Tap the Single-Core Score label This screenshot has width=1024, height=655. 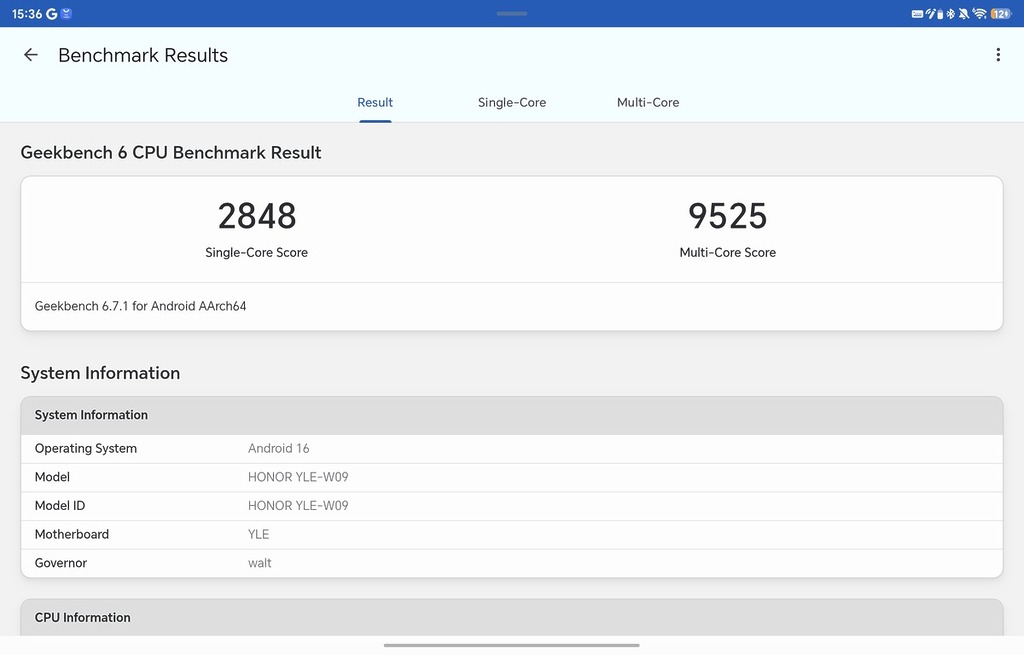257,253
